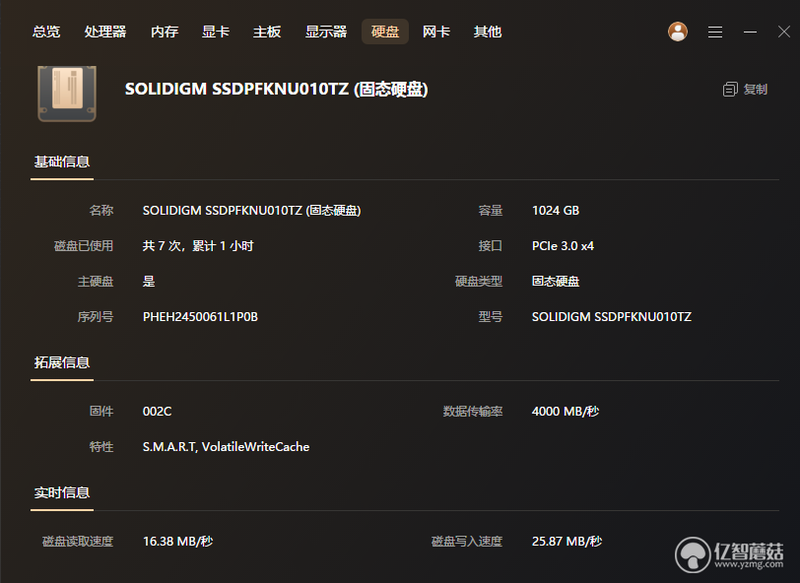Screen dimensions: 800x583
Task: Click the 序列号 field label
Action: [x=95, y=317]
